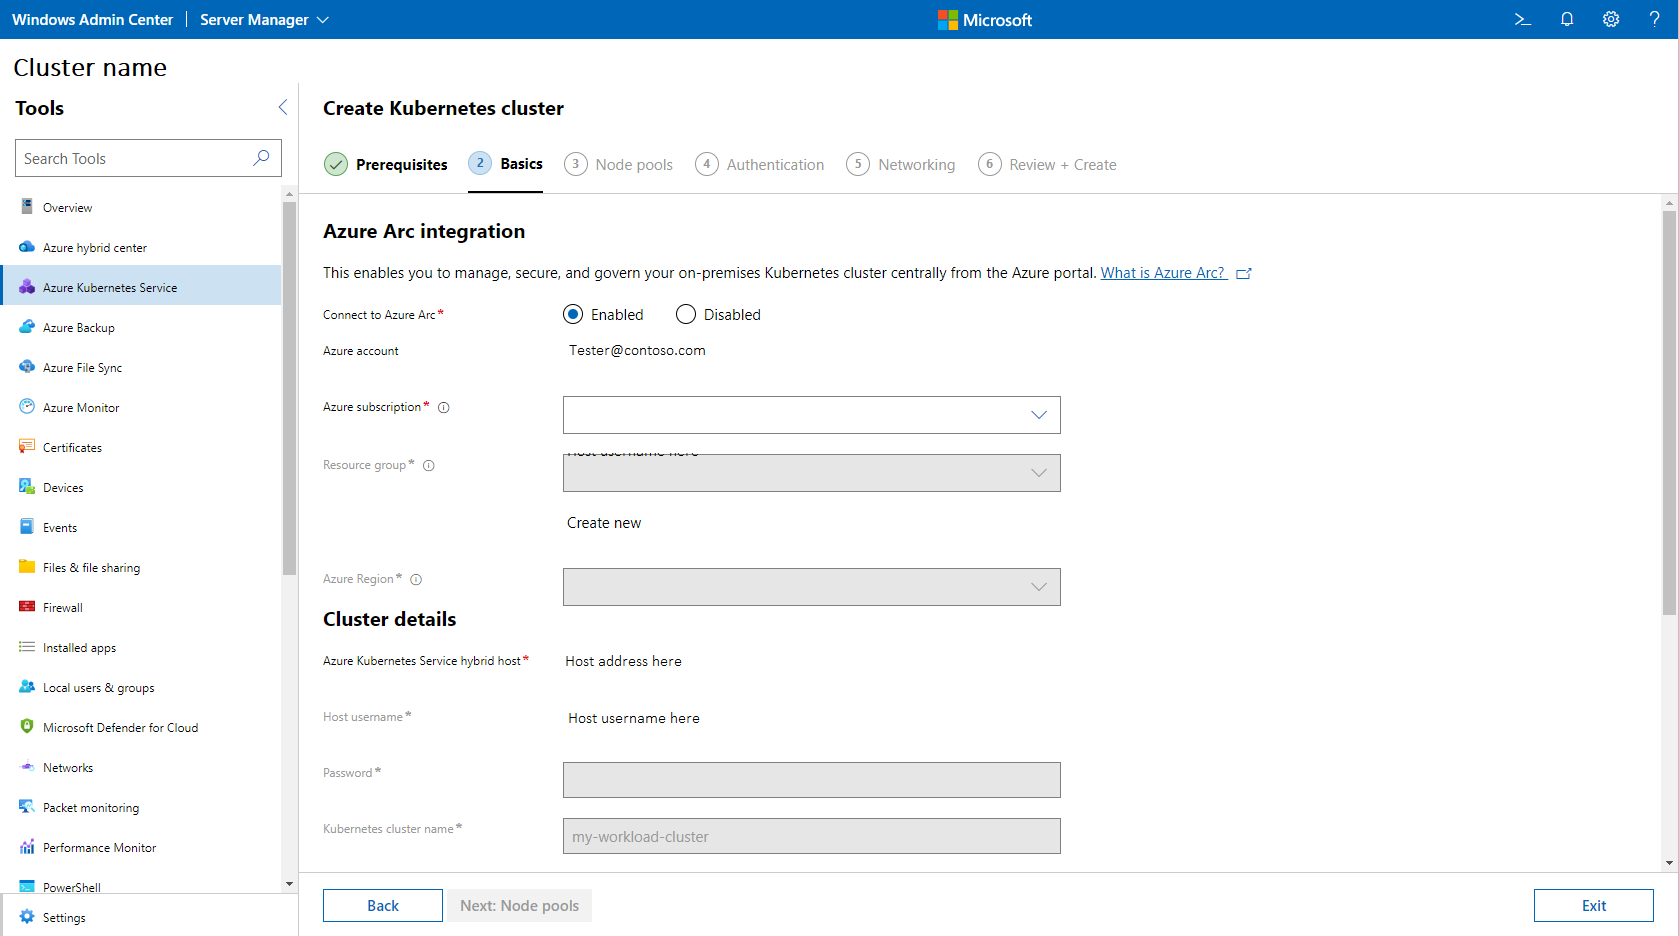1679x936 pixels.
Task: Click the Tester@contoso.com account text
Action: pyautogui.click(x=637, y=350)
